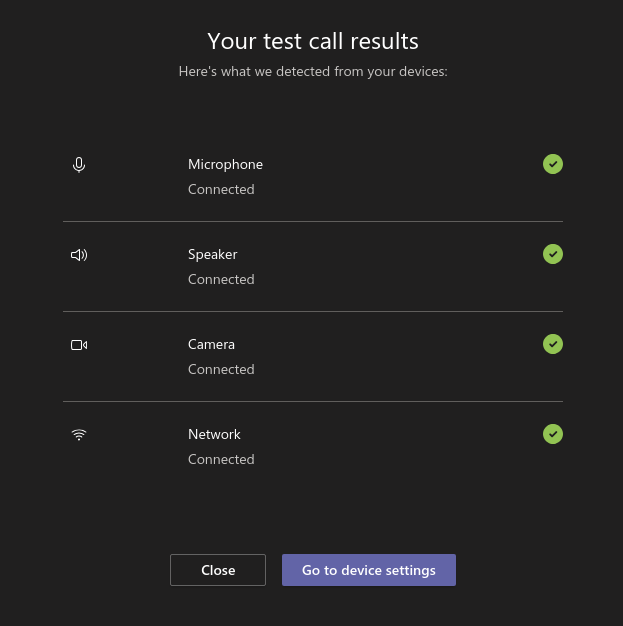Click the 'Your test call results' heading
623x626 pixels.
coord(313,41)
